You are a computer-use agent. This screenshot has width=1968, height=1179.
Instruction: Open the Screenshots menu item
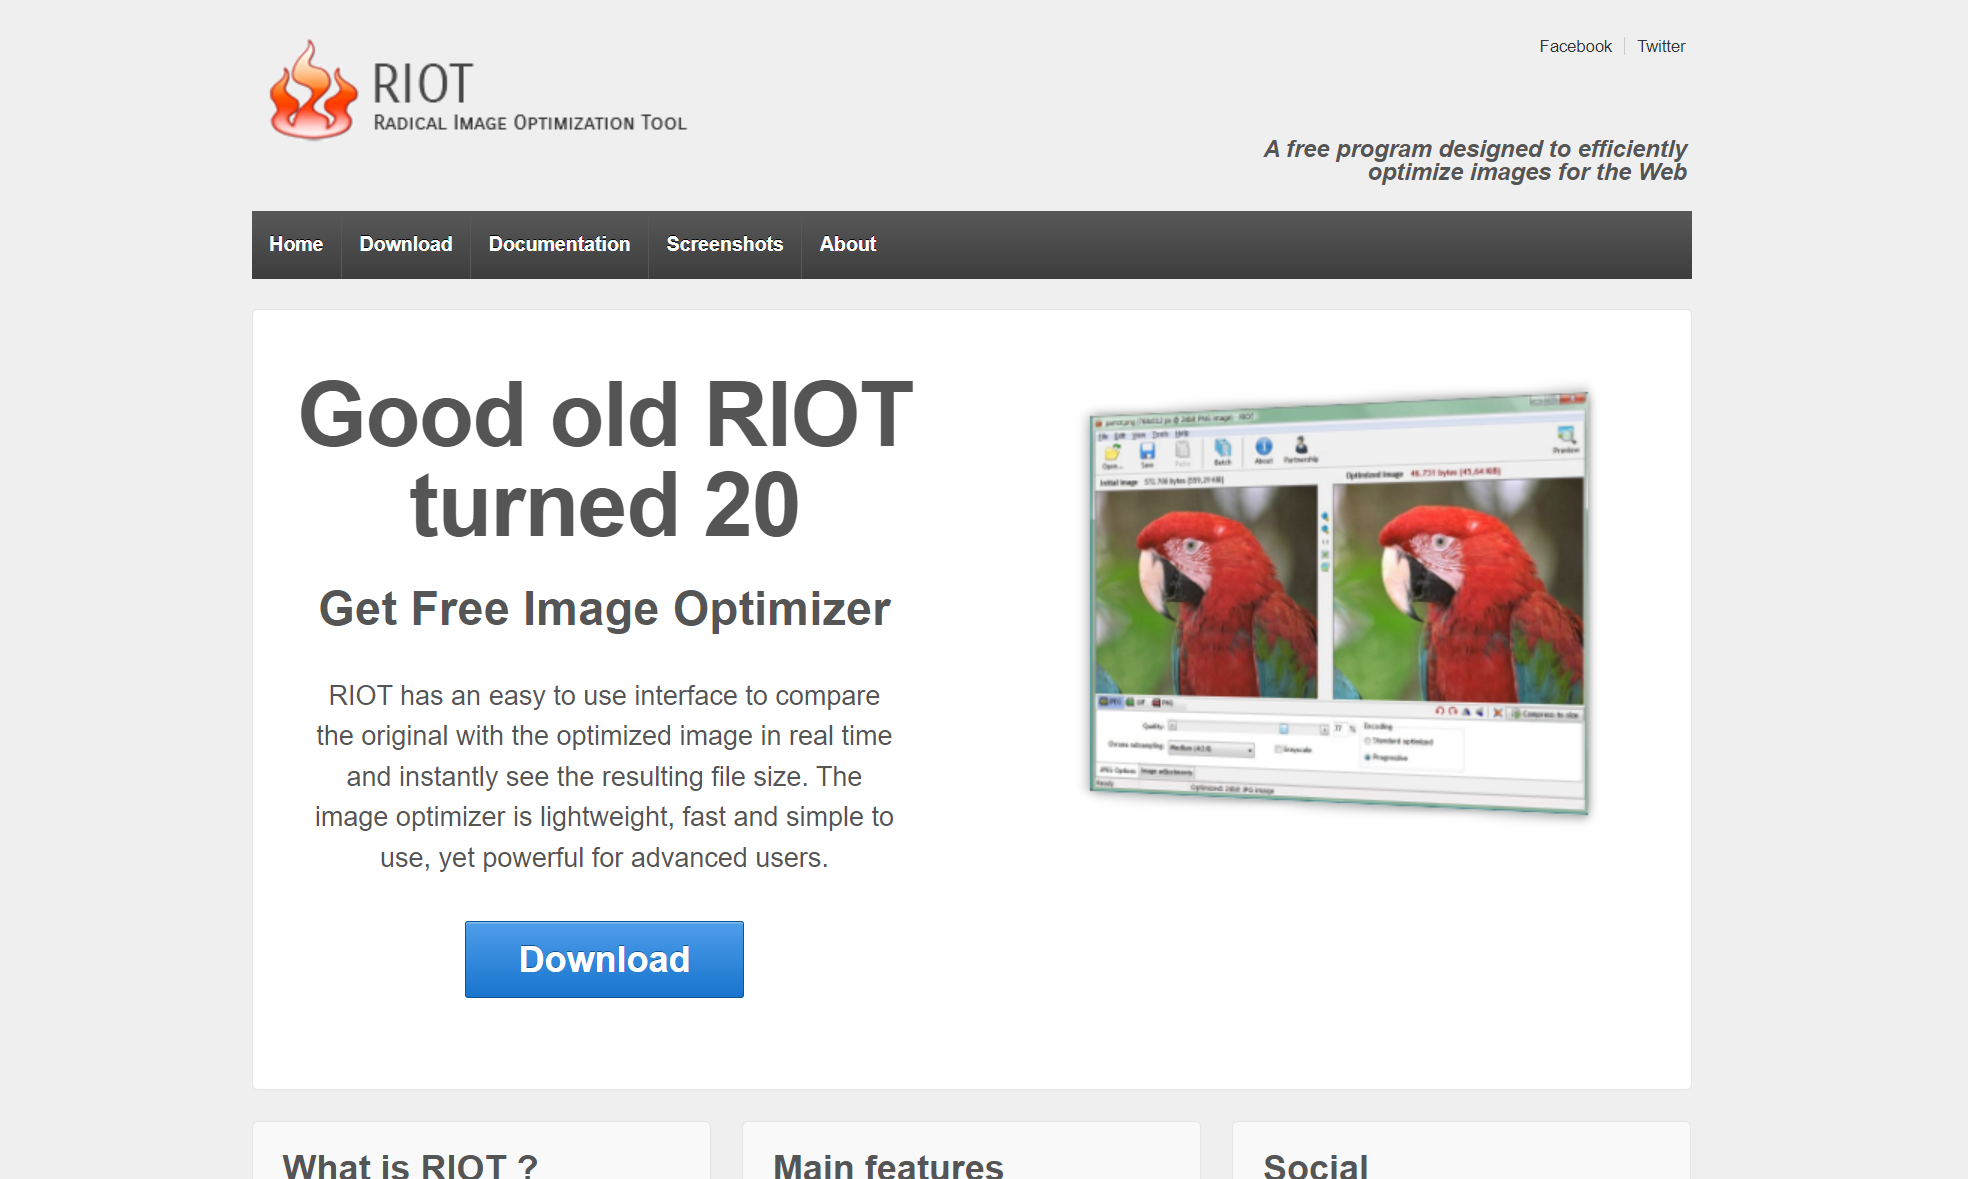[724, 244]
